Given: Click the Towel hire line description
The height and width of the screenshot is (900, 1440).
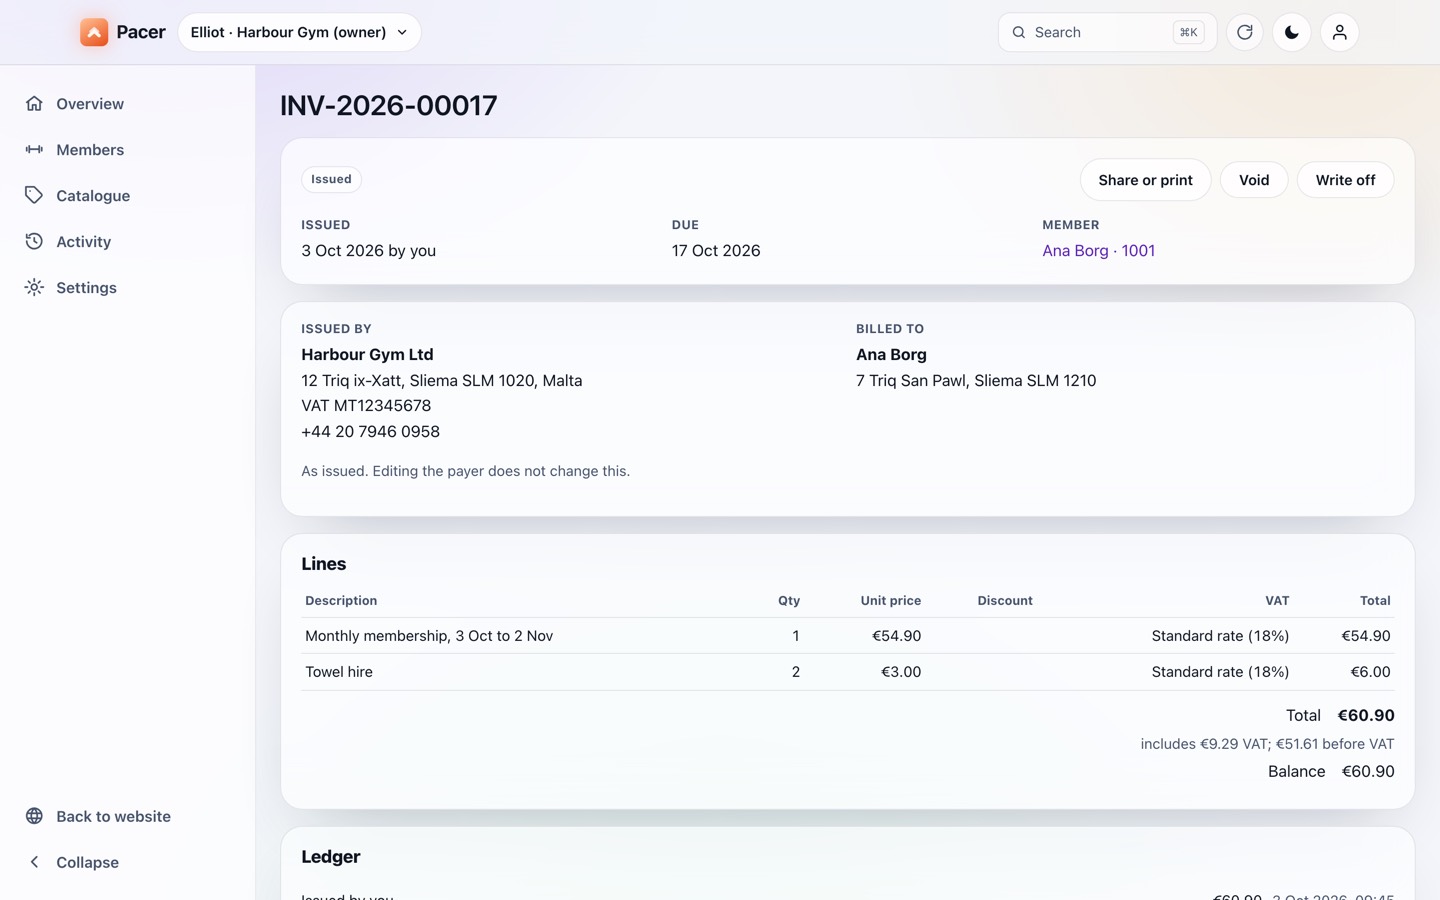Looking at the screenshot, I should click(x=339, y=672).
